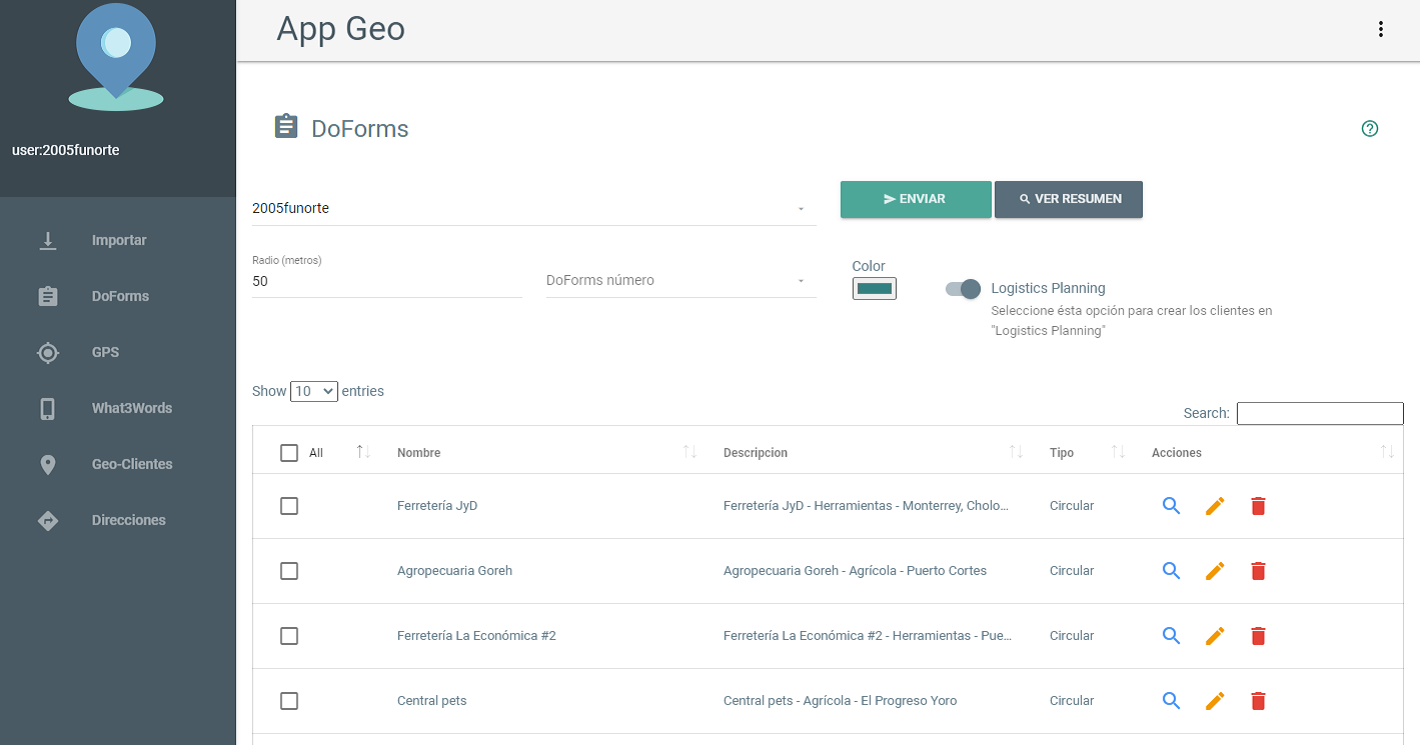This screenshot has height=745, width=1420.
Task: Click the VER RESUMEN button
Action: coord(1069,199)
